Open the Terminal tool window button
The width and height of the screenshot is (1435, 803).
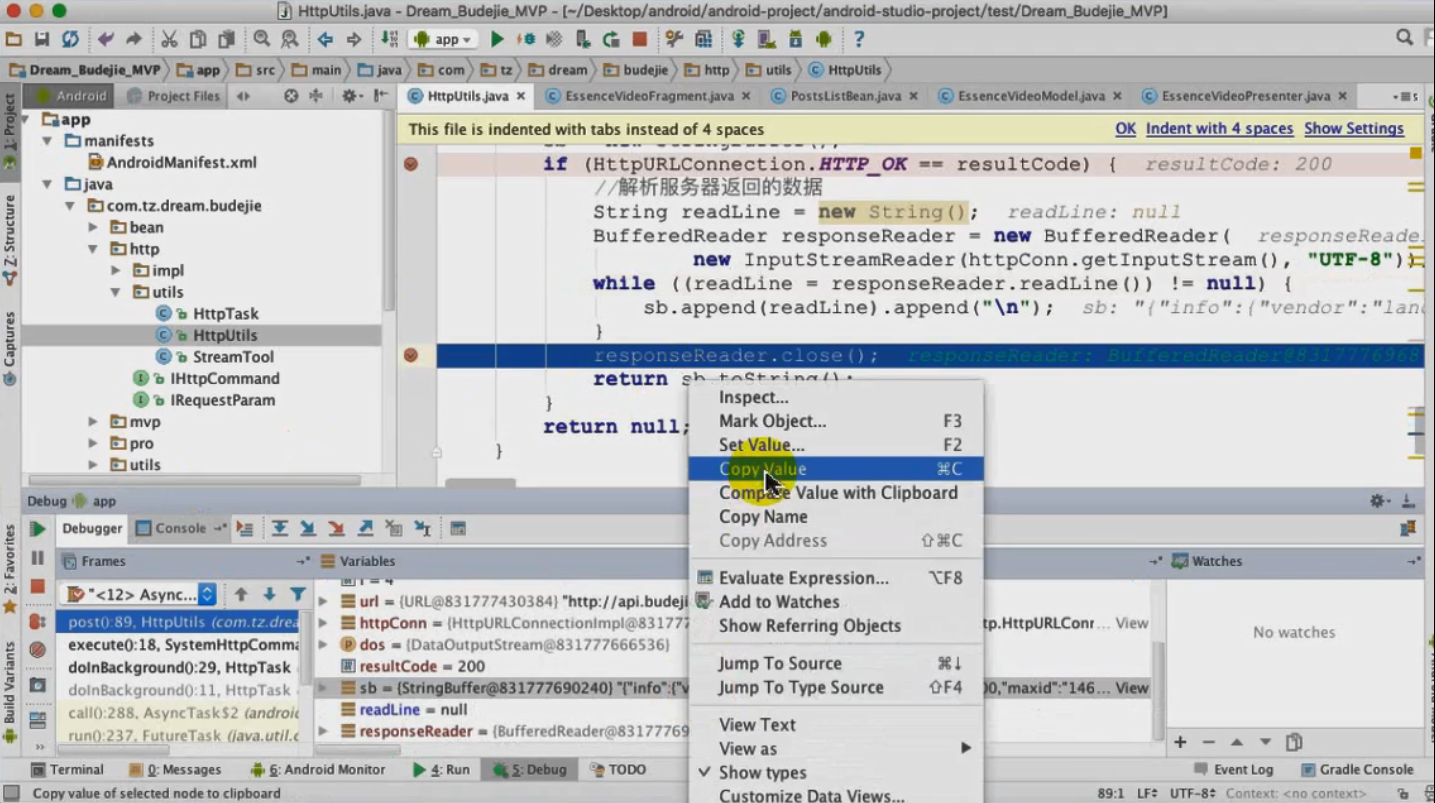[68, 769]
